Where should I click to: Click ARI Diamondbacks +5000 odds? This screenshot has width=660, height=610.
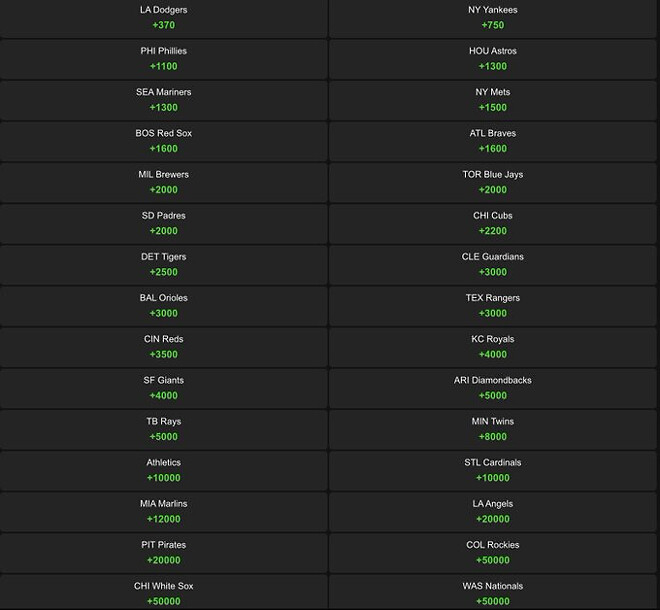click(x=493, y=387)
